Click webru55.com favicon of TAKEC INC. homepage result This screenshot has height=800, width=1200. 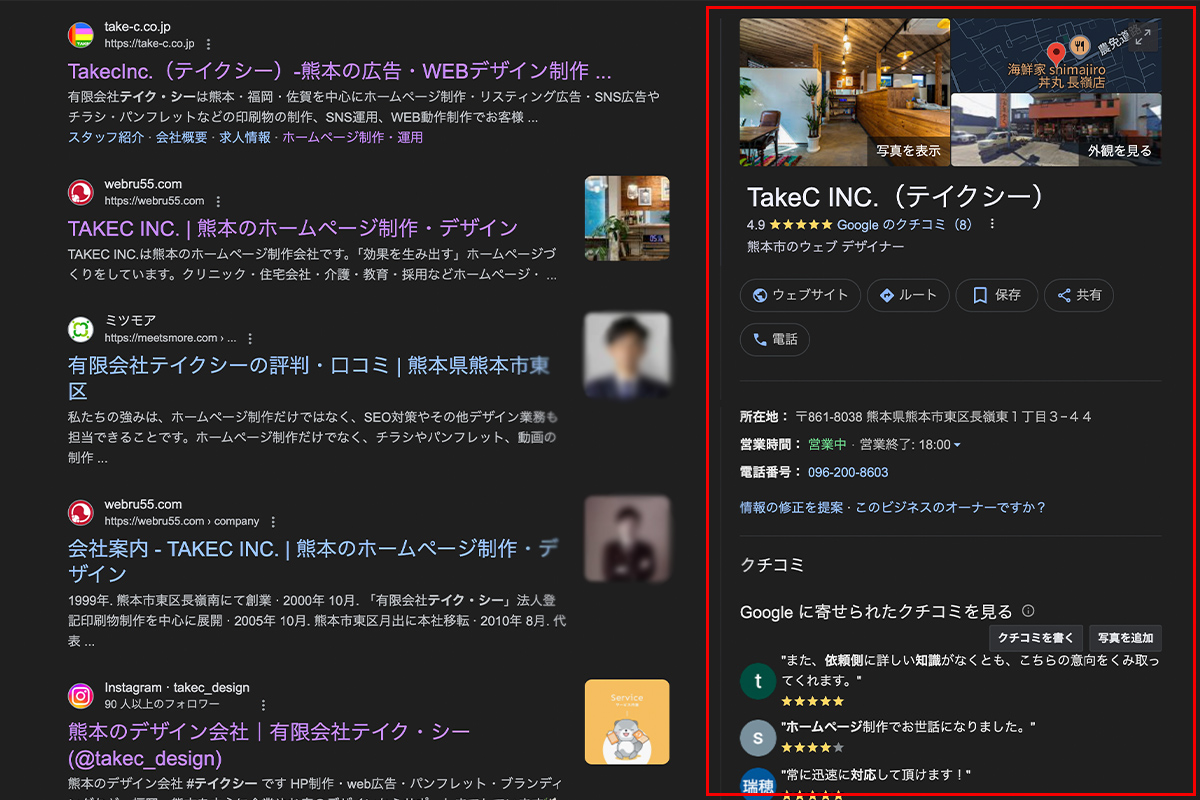[x=81, y=192]
